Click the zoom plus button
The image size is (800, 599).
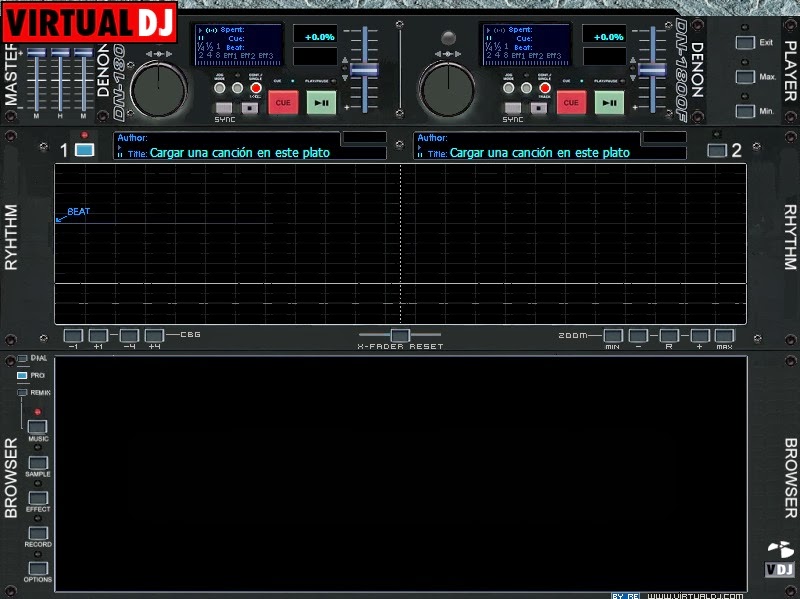[699, 336]
